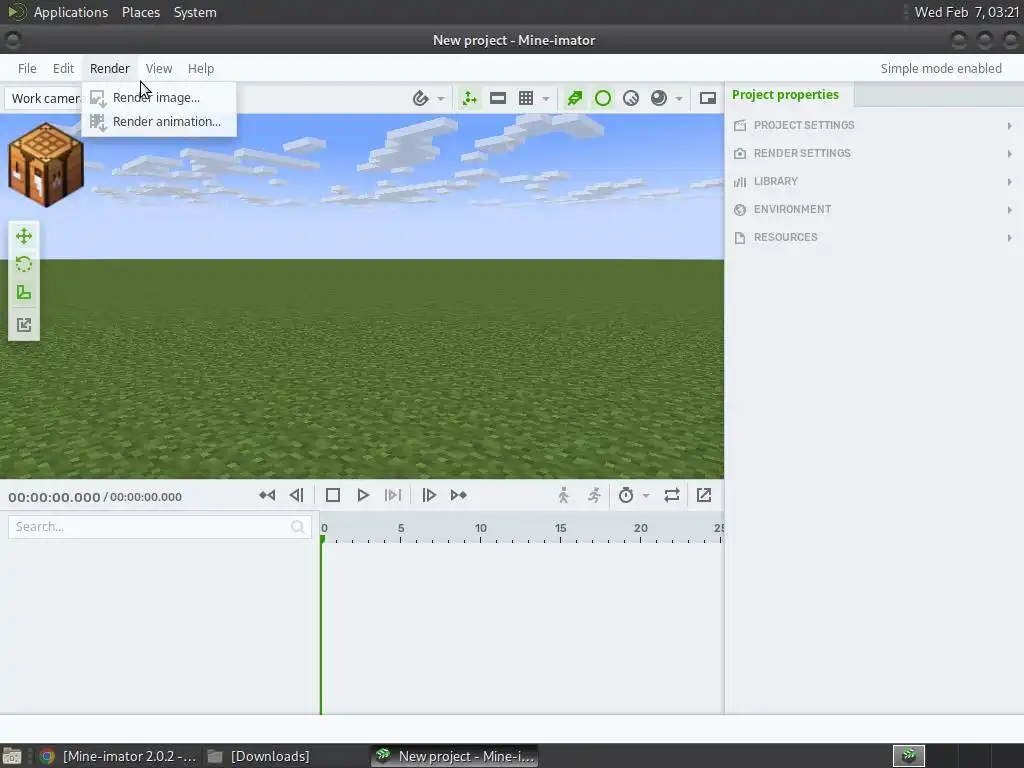Screen dimensions: 1024x768
Task: Click the bottom viewport tool icon with arrow
Action: [24, 325]
